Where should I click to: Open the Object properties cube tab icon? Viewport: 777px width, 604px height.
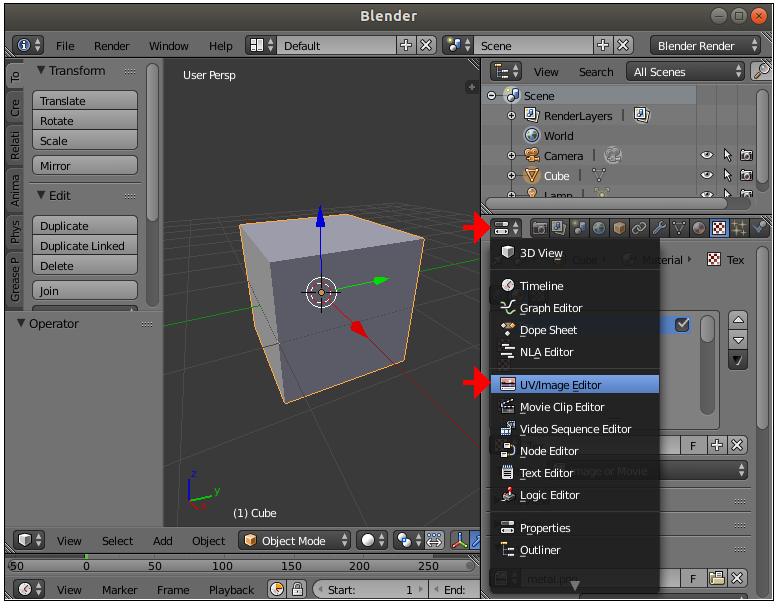619,228
